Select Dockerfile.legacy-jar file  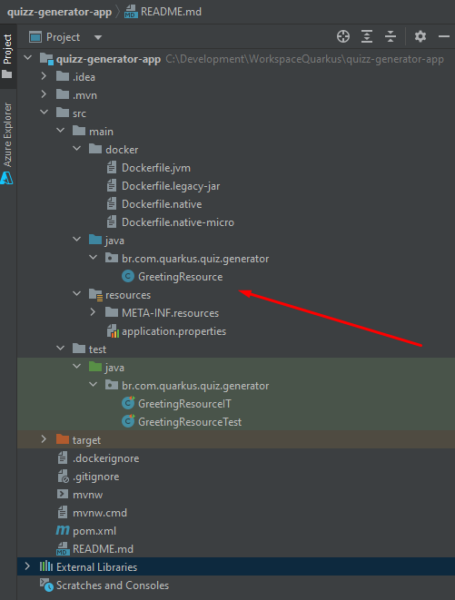tap(171, 186)
